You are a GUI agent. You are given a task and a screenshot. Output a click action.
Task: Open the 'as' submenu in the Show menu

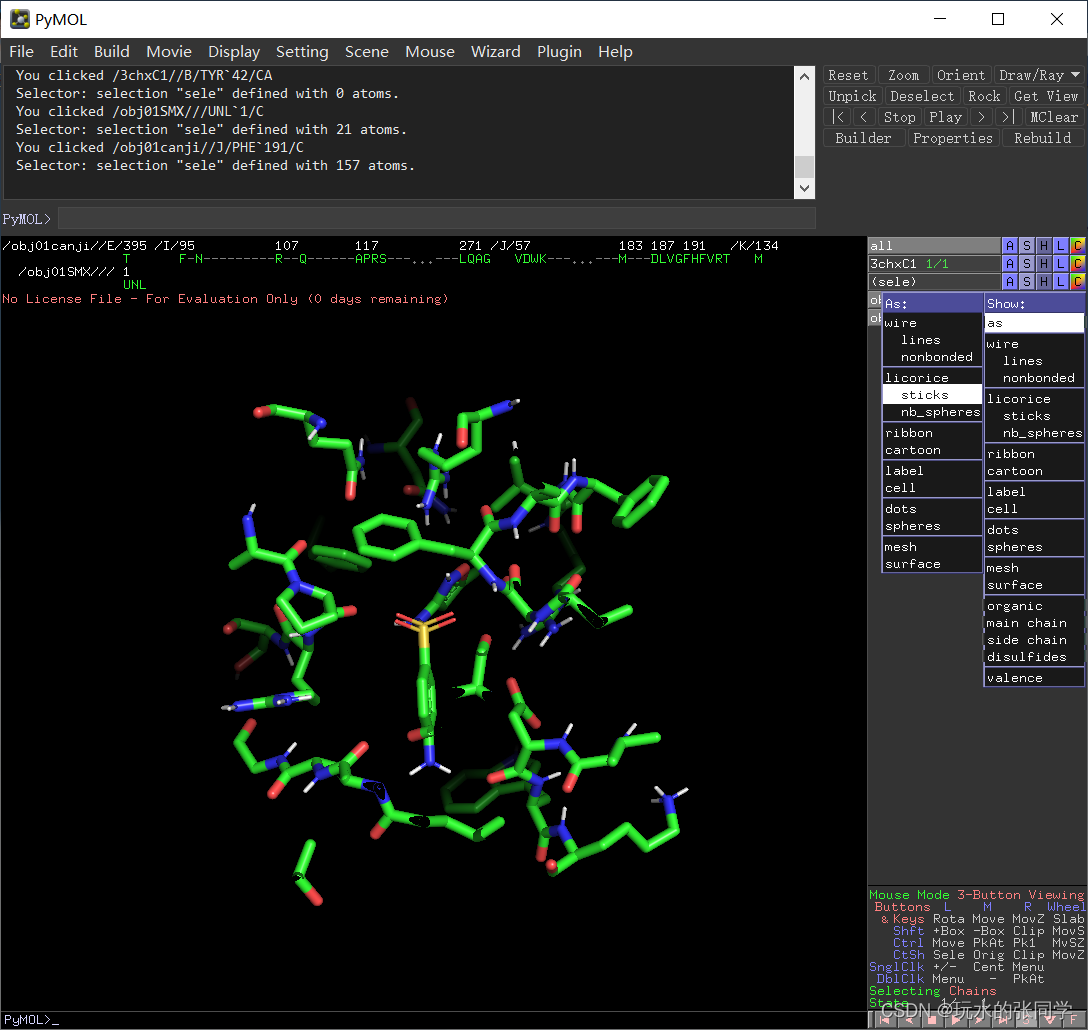pos(1034,323)
